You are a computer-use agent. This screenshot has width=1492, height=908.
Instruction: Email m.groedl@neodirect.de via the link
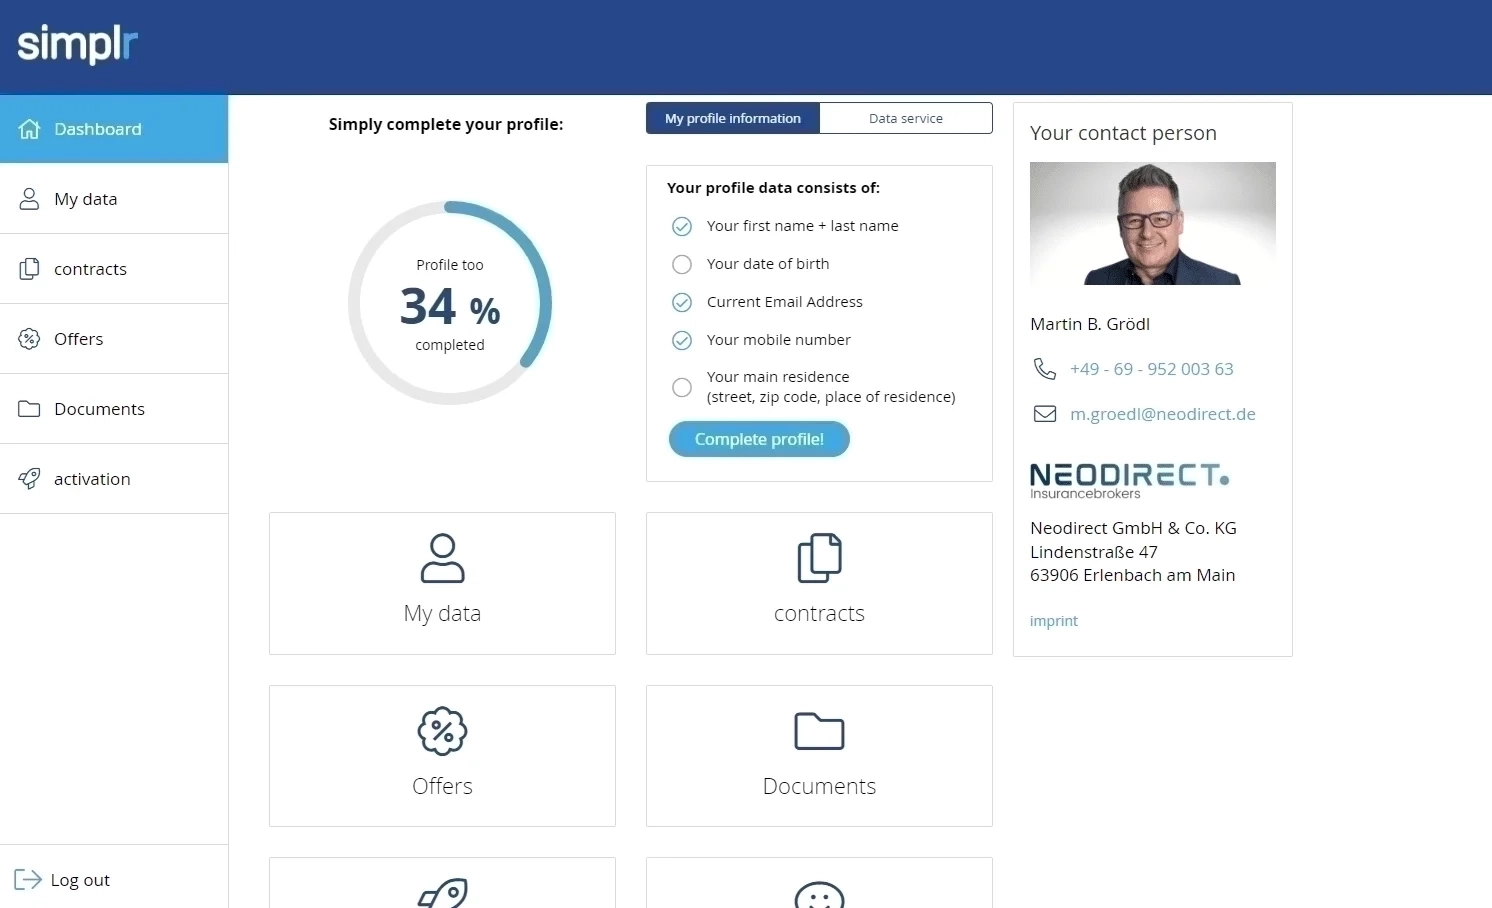click(1162, 414)
